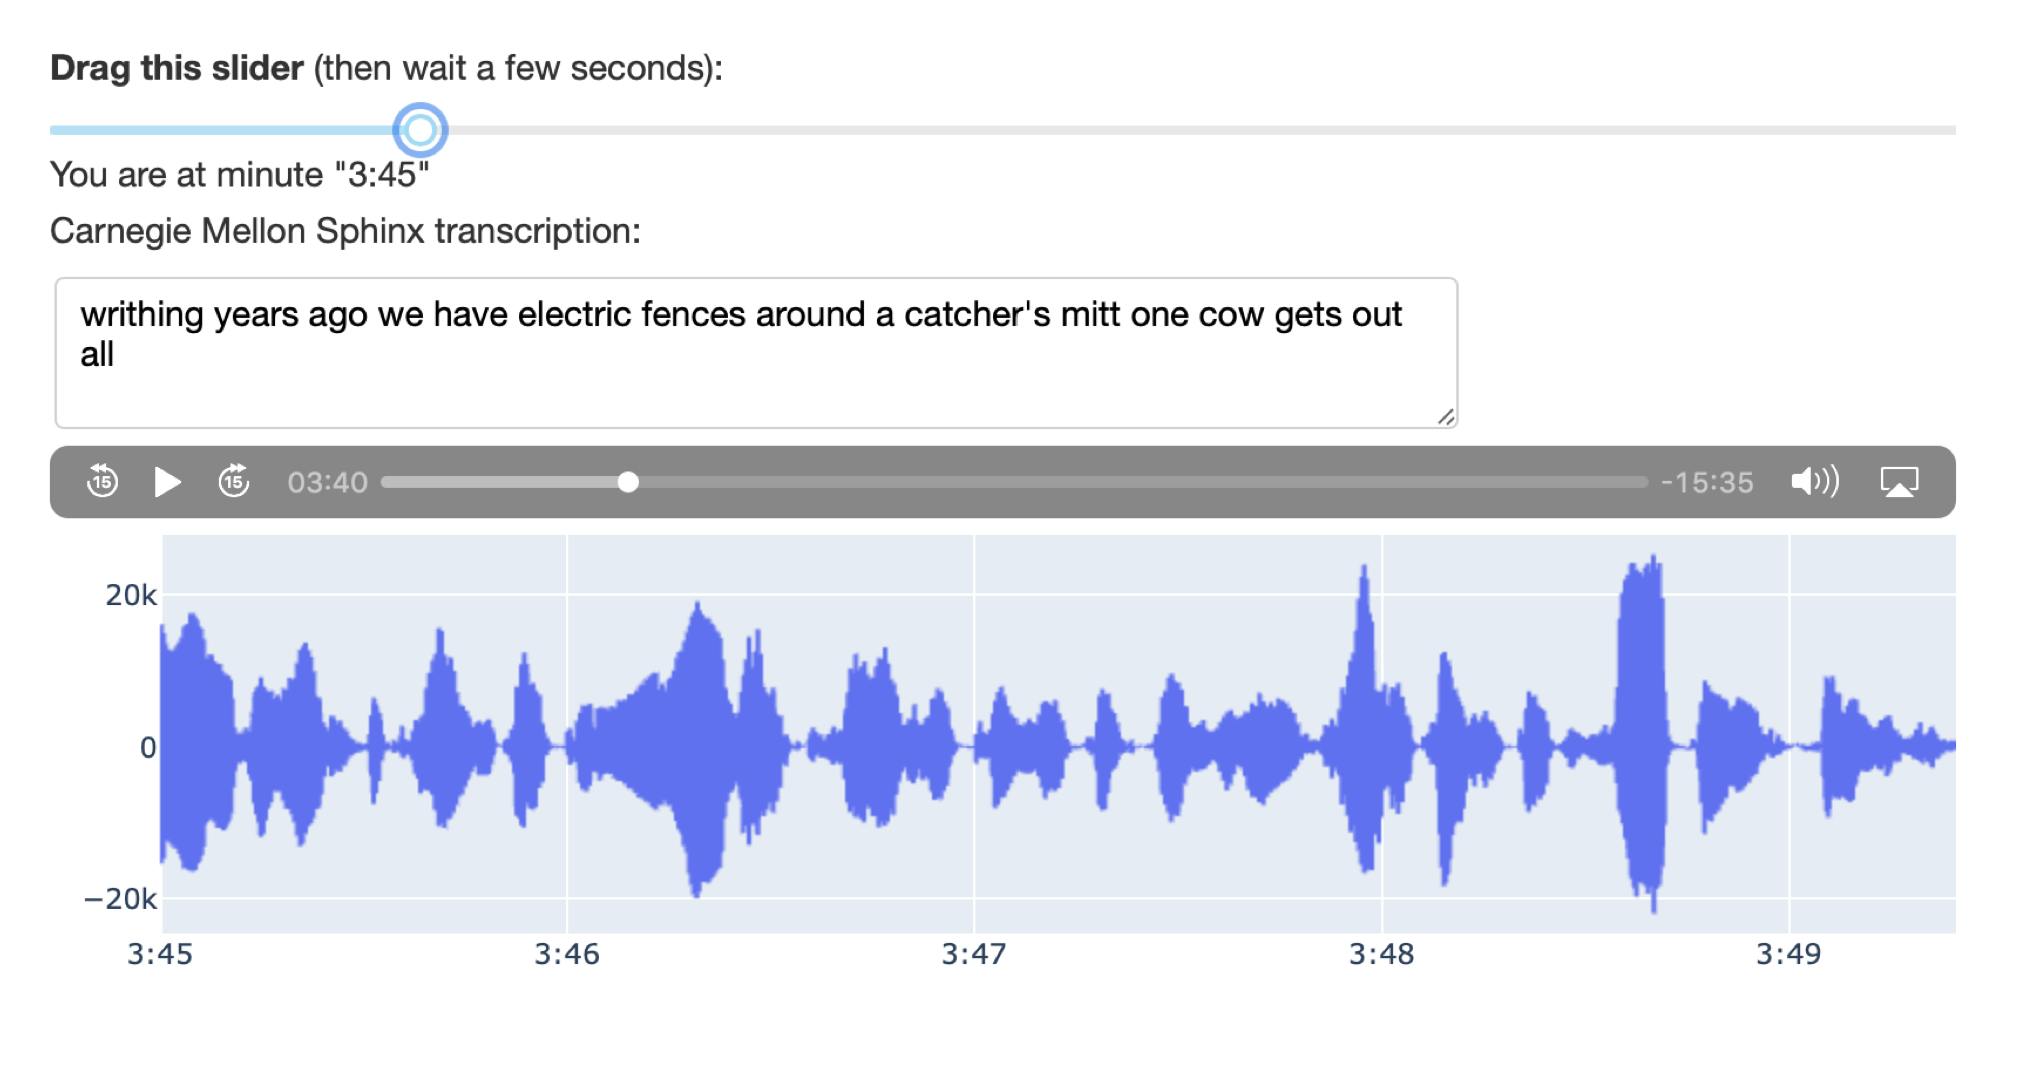
Task: Click the text box resize grip corner
Action: pyautogui.click(x=1446, y=417)
